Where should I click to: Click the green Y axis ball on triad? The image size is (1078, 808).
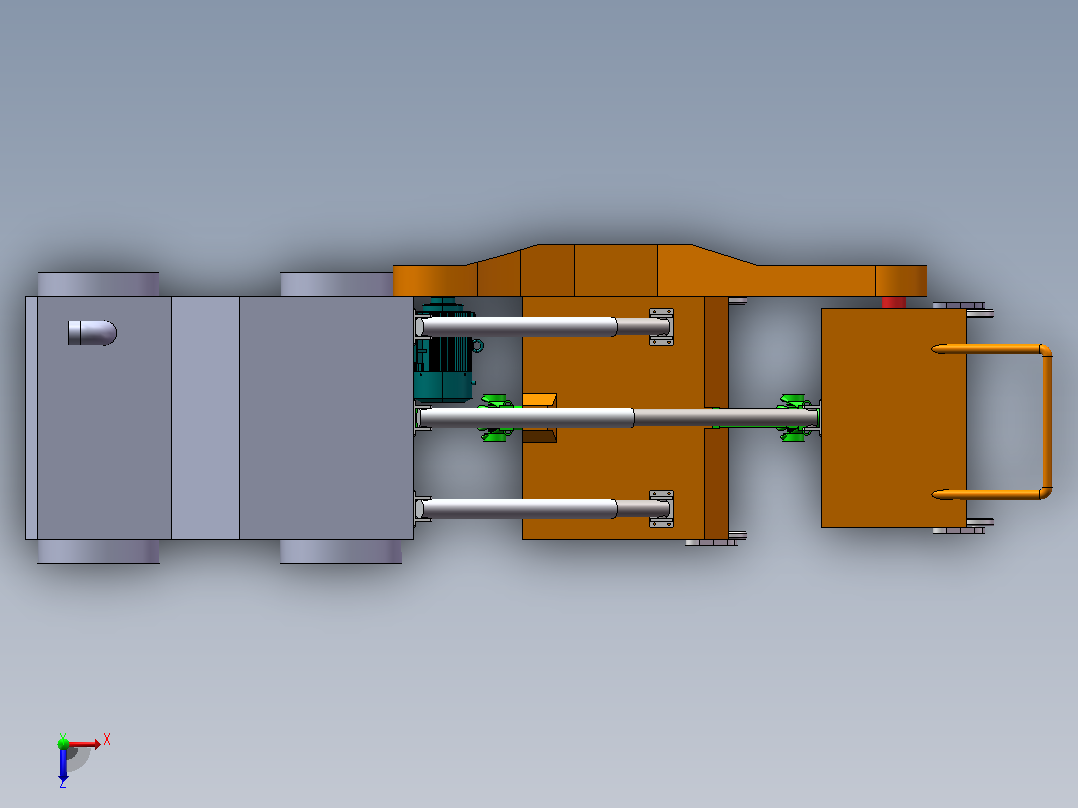[63, 743]
